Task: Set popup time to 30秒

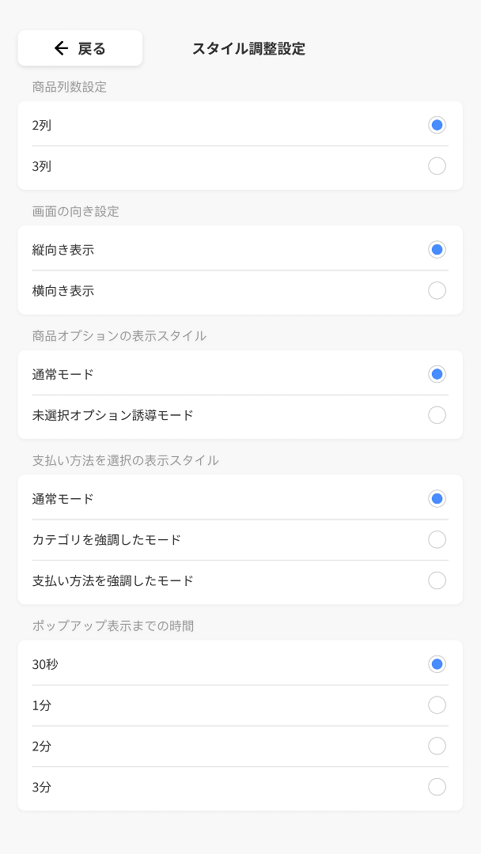Action: [x=437, y=664]
